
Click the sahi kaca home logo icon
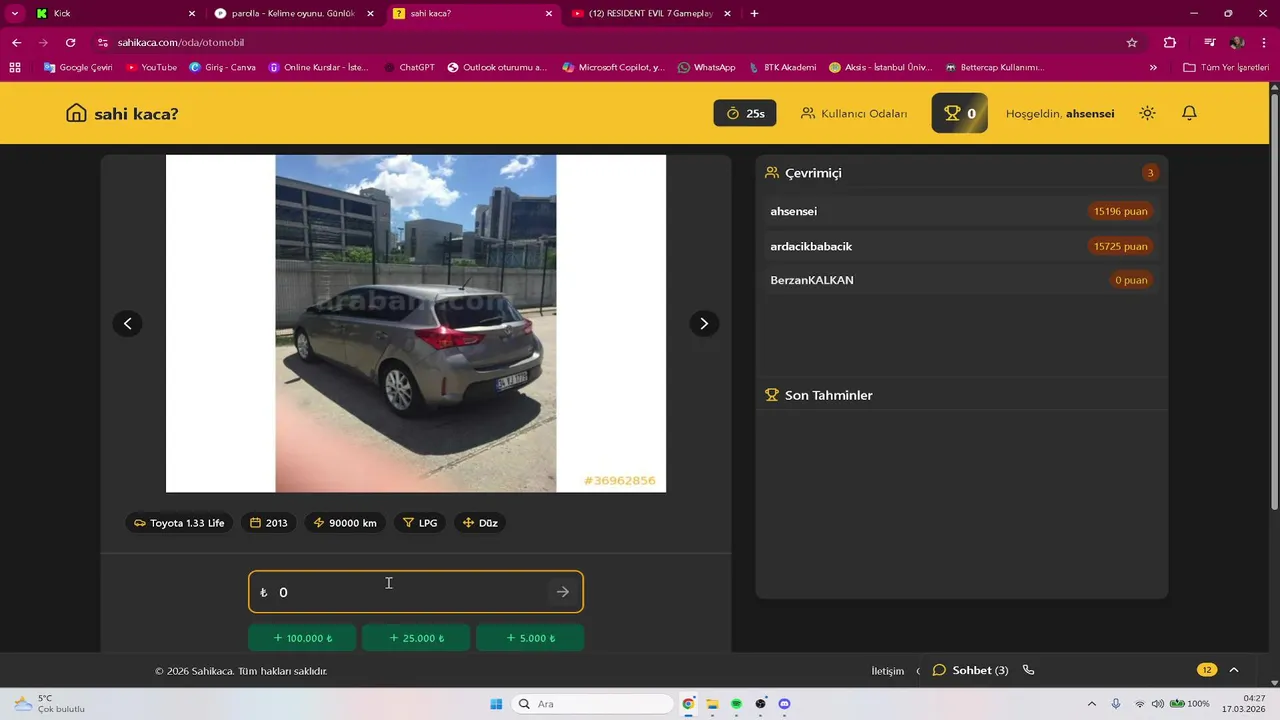click(76, 113)
